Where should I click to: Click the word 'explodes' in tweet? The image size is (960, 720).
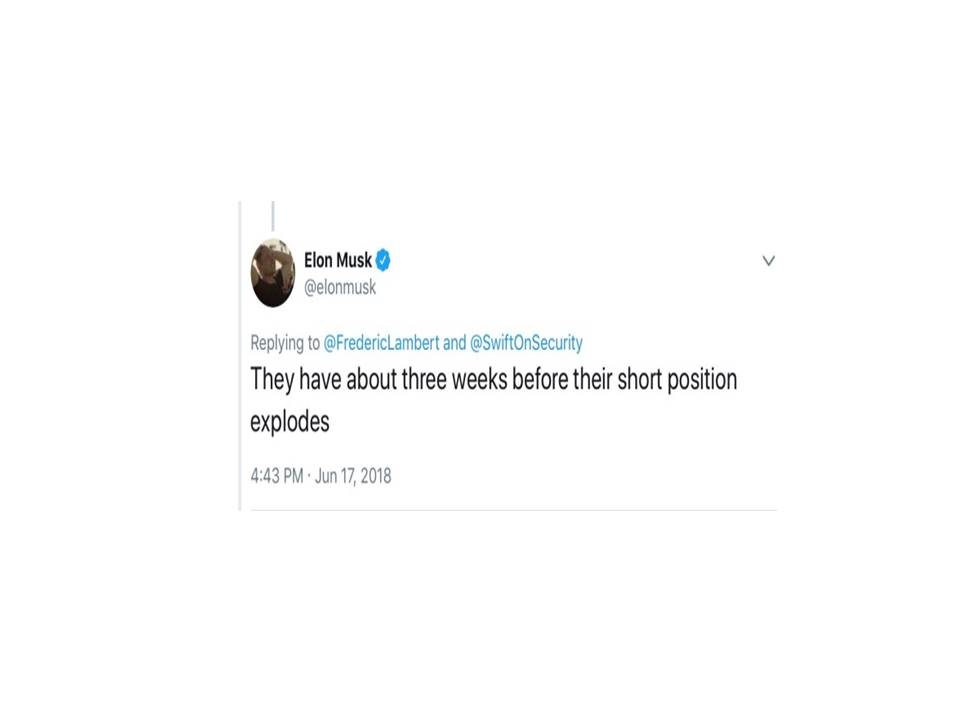tap(290, 422)
